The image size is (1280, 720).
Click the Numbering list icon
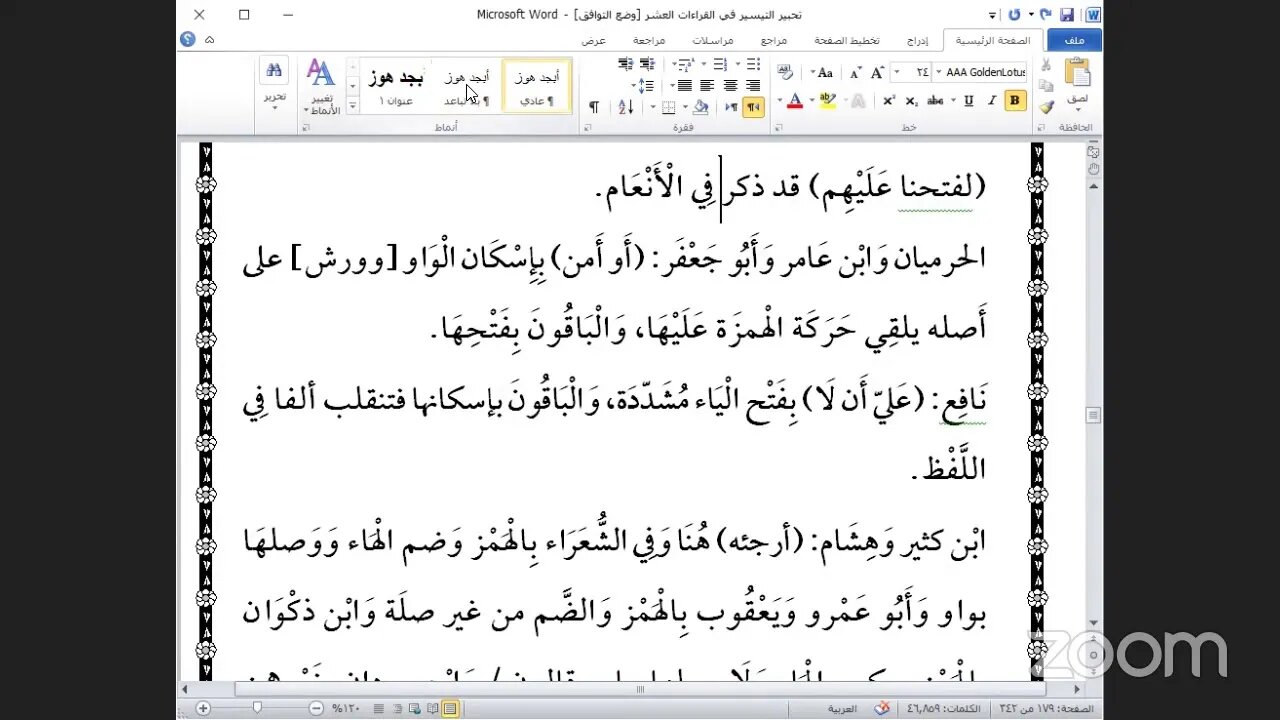tap(720, 64)
